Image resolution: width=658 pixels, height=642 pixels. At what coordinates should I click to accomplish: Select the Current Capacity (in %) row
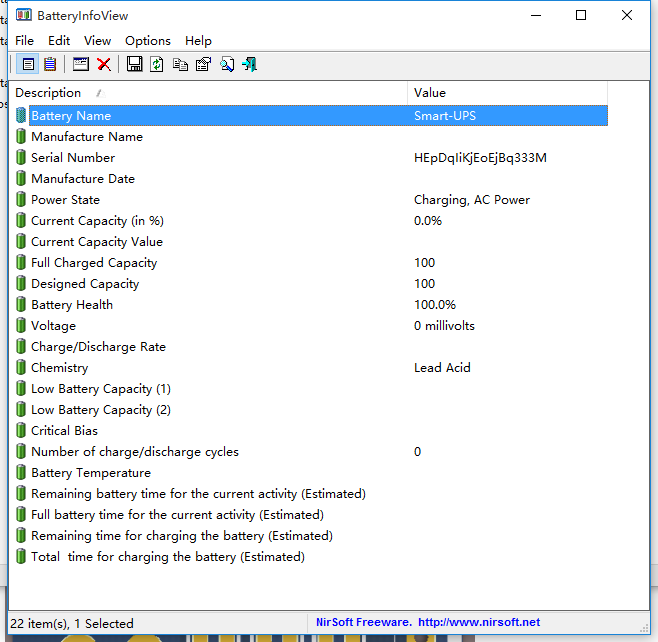[311, 220]
